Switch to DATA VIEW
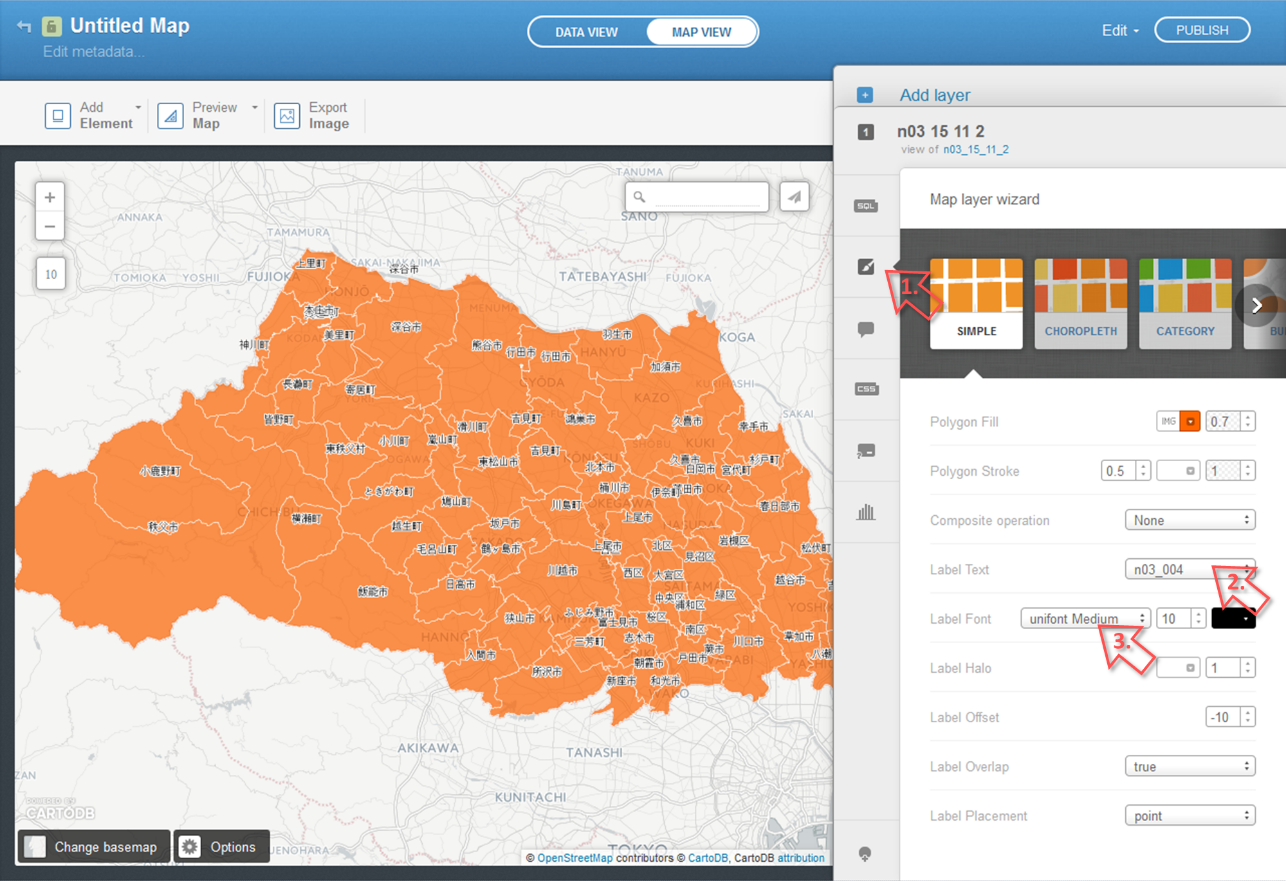Image resolution: width=1286 pixels, height=881 pixels. pyautogui.click(x=587, y=32)
